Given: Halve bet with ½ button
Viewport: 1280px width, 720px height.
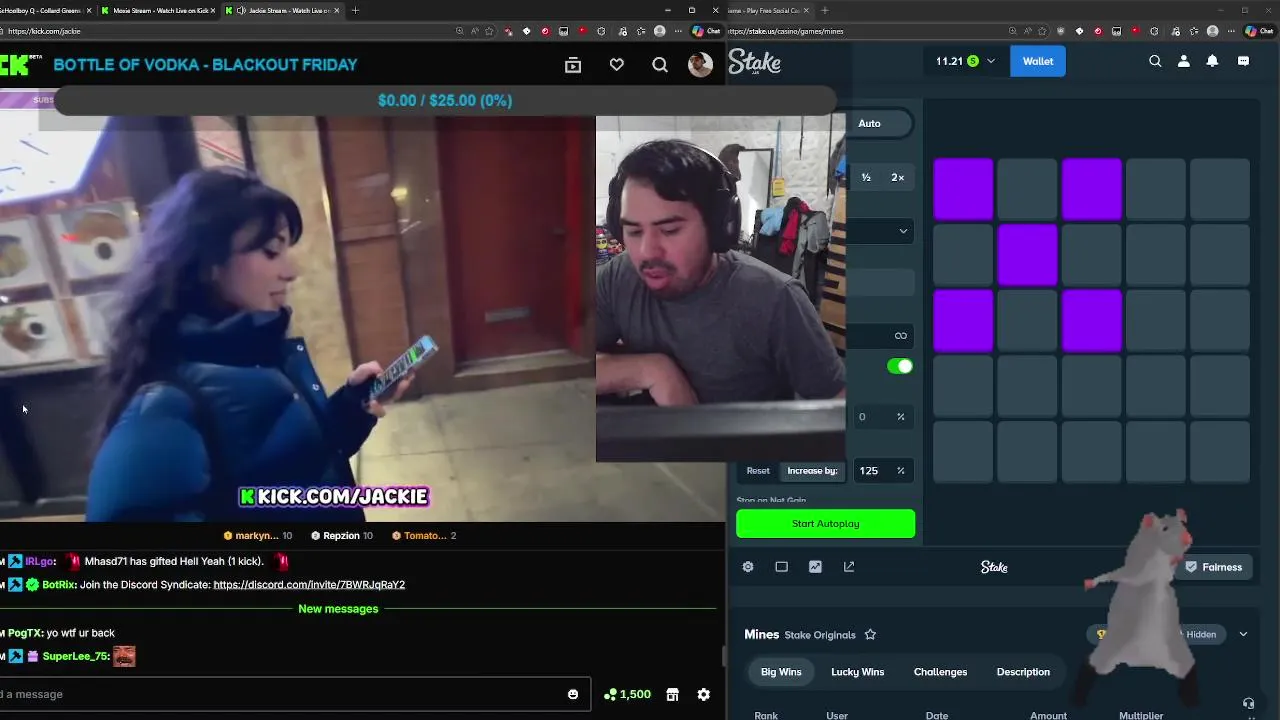Looking at the screenshot, I should coord(866,178).
